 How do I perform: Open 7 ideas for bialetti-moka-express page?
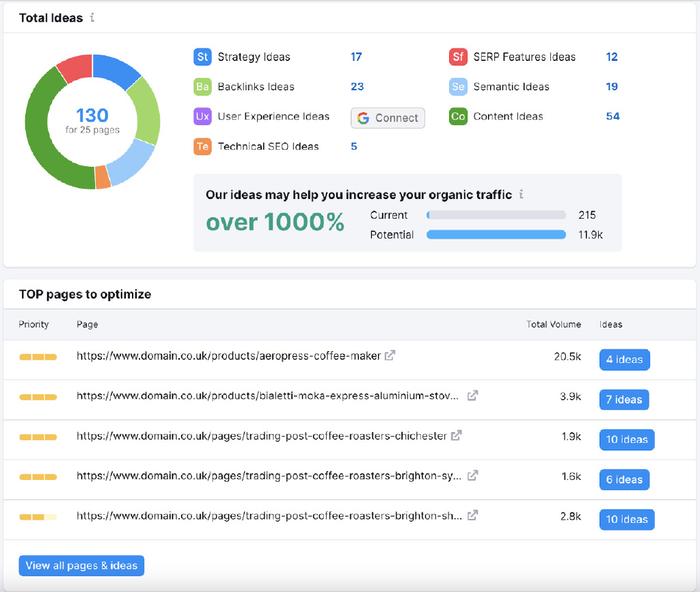[624, 400]
